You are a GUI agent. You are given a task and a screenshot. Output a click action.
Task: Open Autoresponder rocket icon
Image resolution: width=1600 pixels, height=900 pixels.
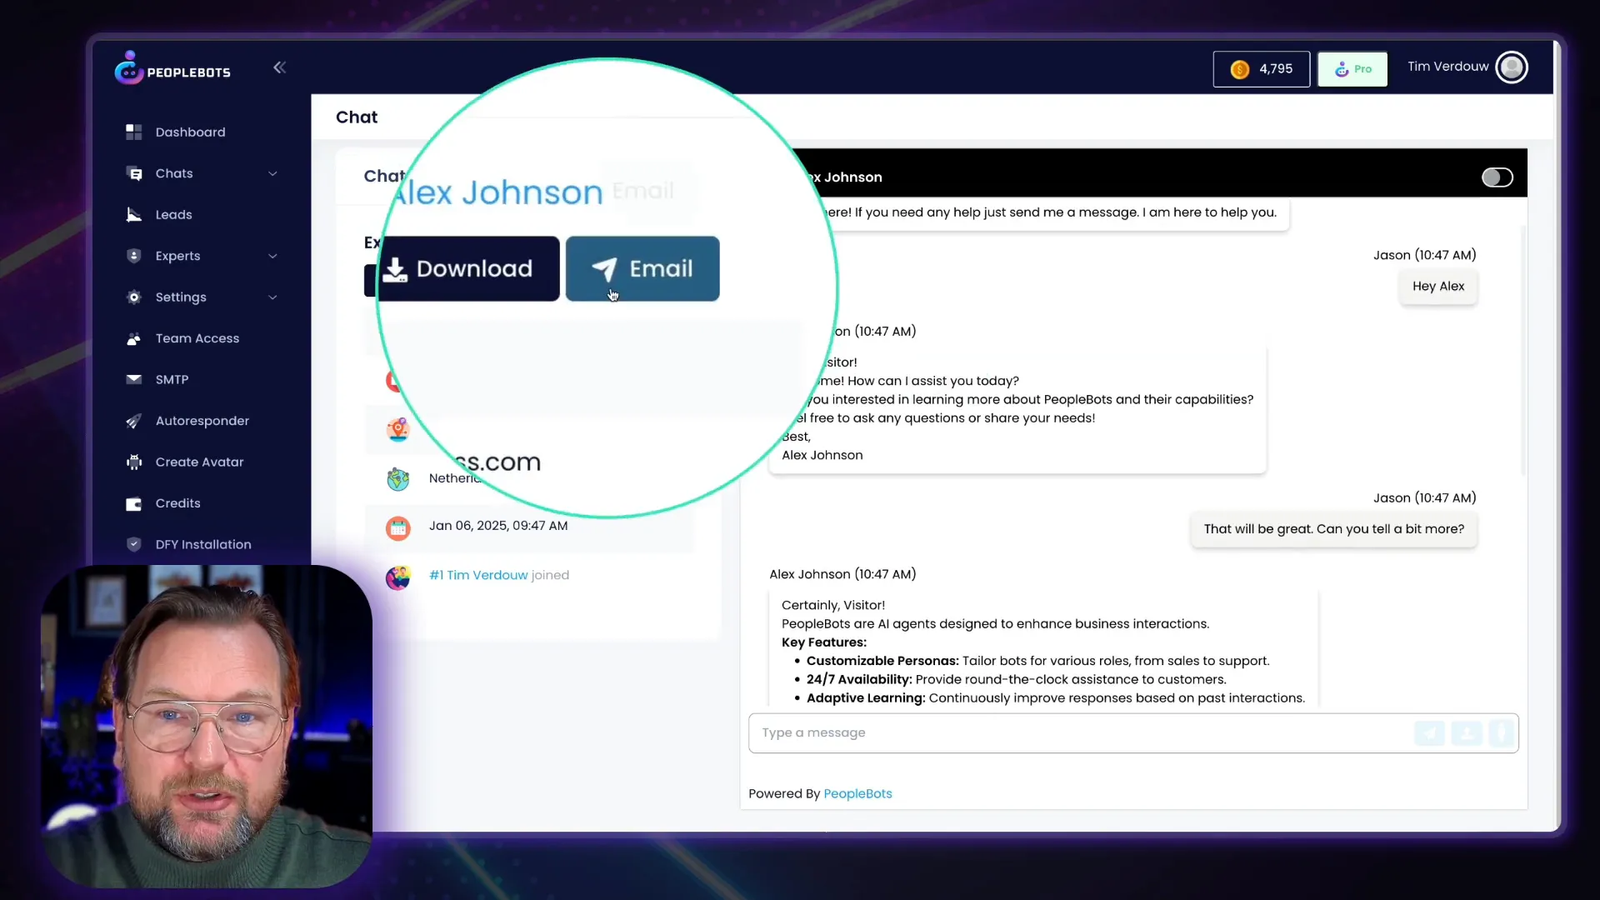(134, 421)
